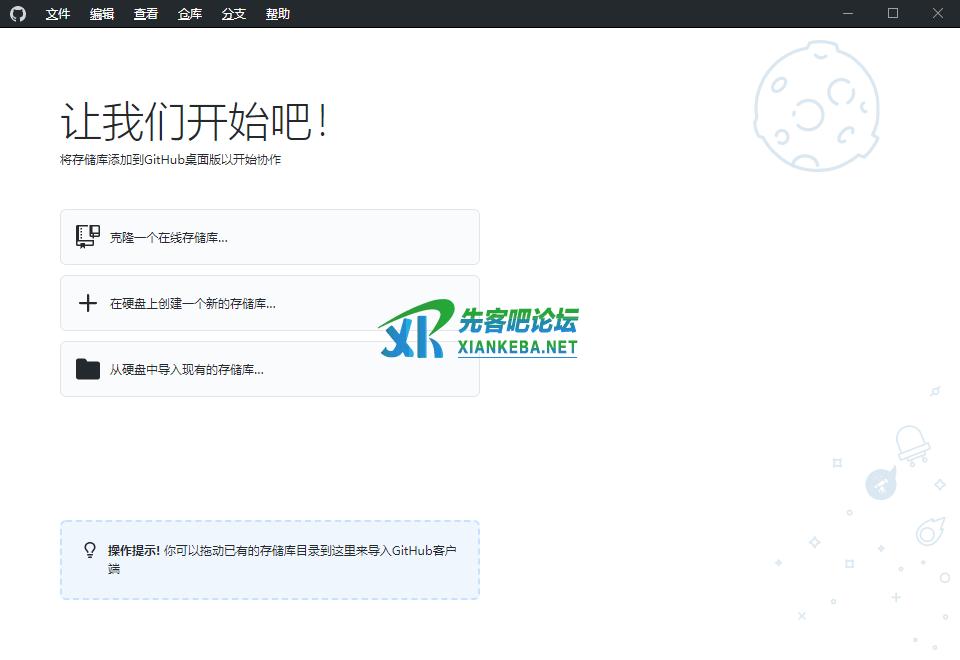Minimize the GitHub Desktop window

(848, 14)
